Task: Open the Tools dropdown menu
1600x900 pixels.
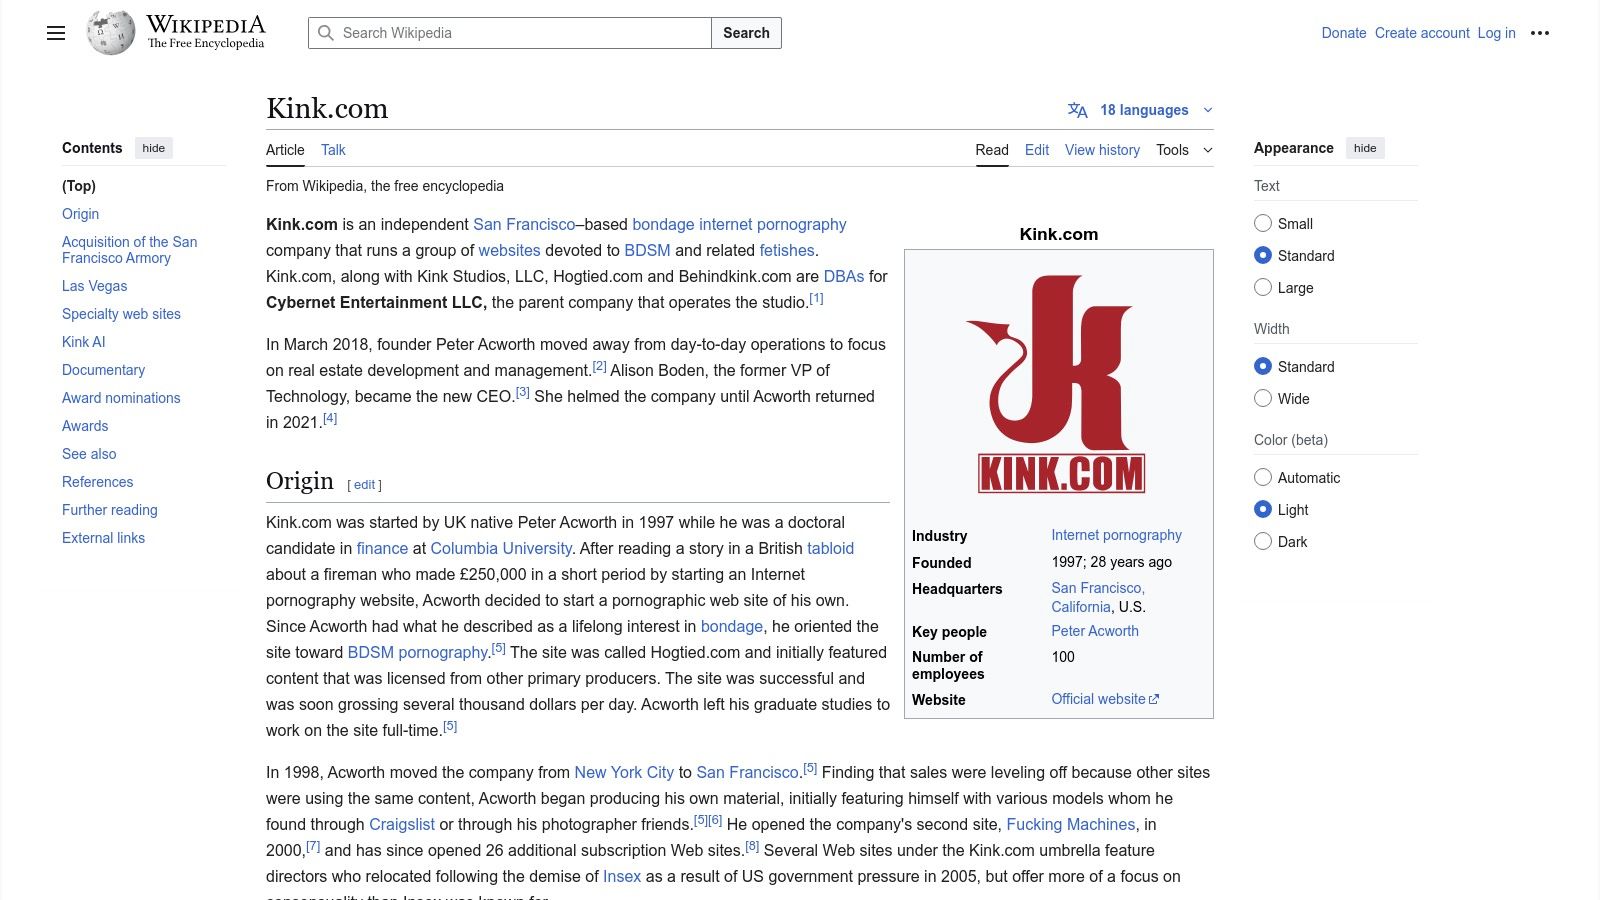Action: (x=1184, y=150)
